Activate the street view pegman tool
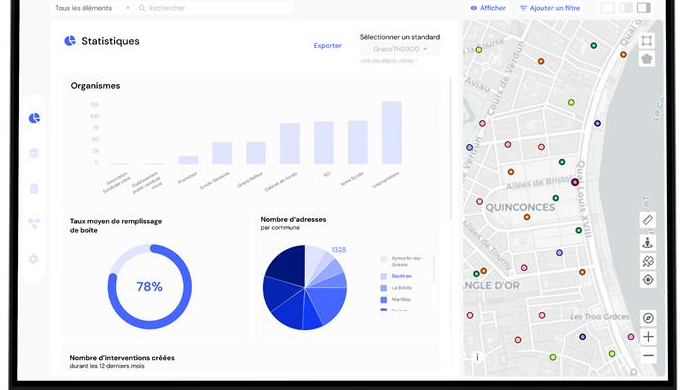 648,243
